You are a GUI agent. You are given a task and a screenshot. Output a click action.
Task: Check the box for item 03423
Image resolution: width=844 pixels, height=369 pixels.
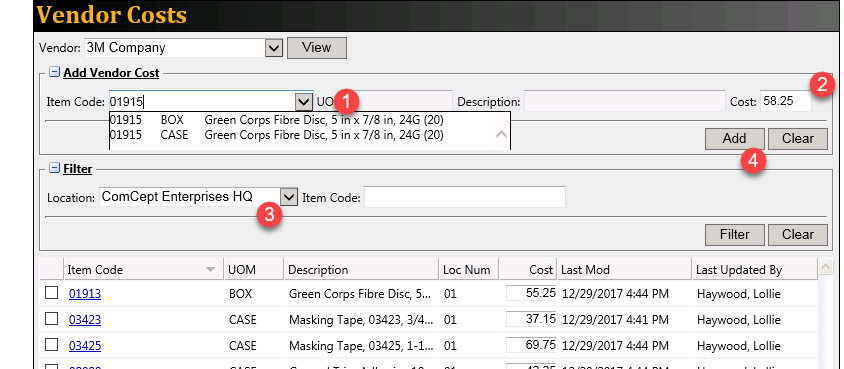pyautogui.click(x=52, y=319)
